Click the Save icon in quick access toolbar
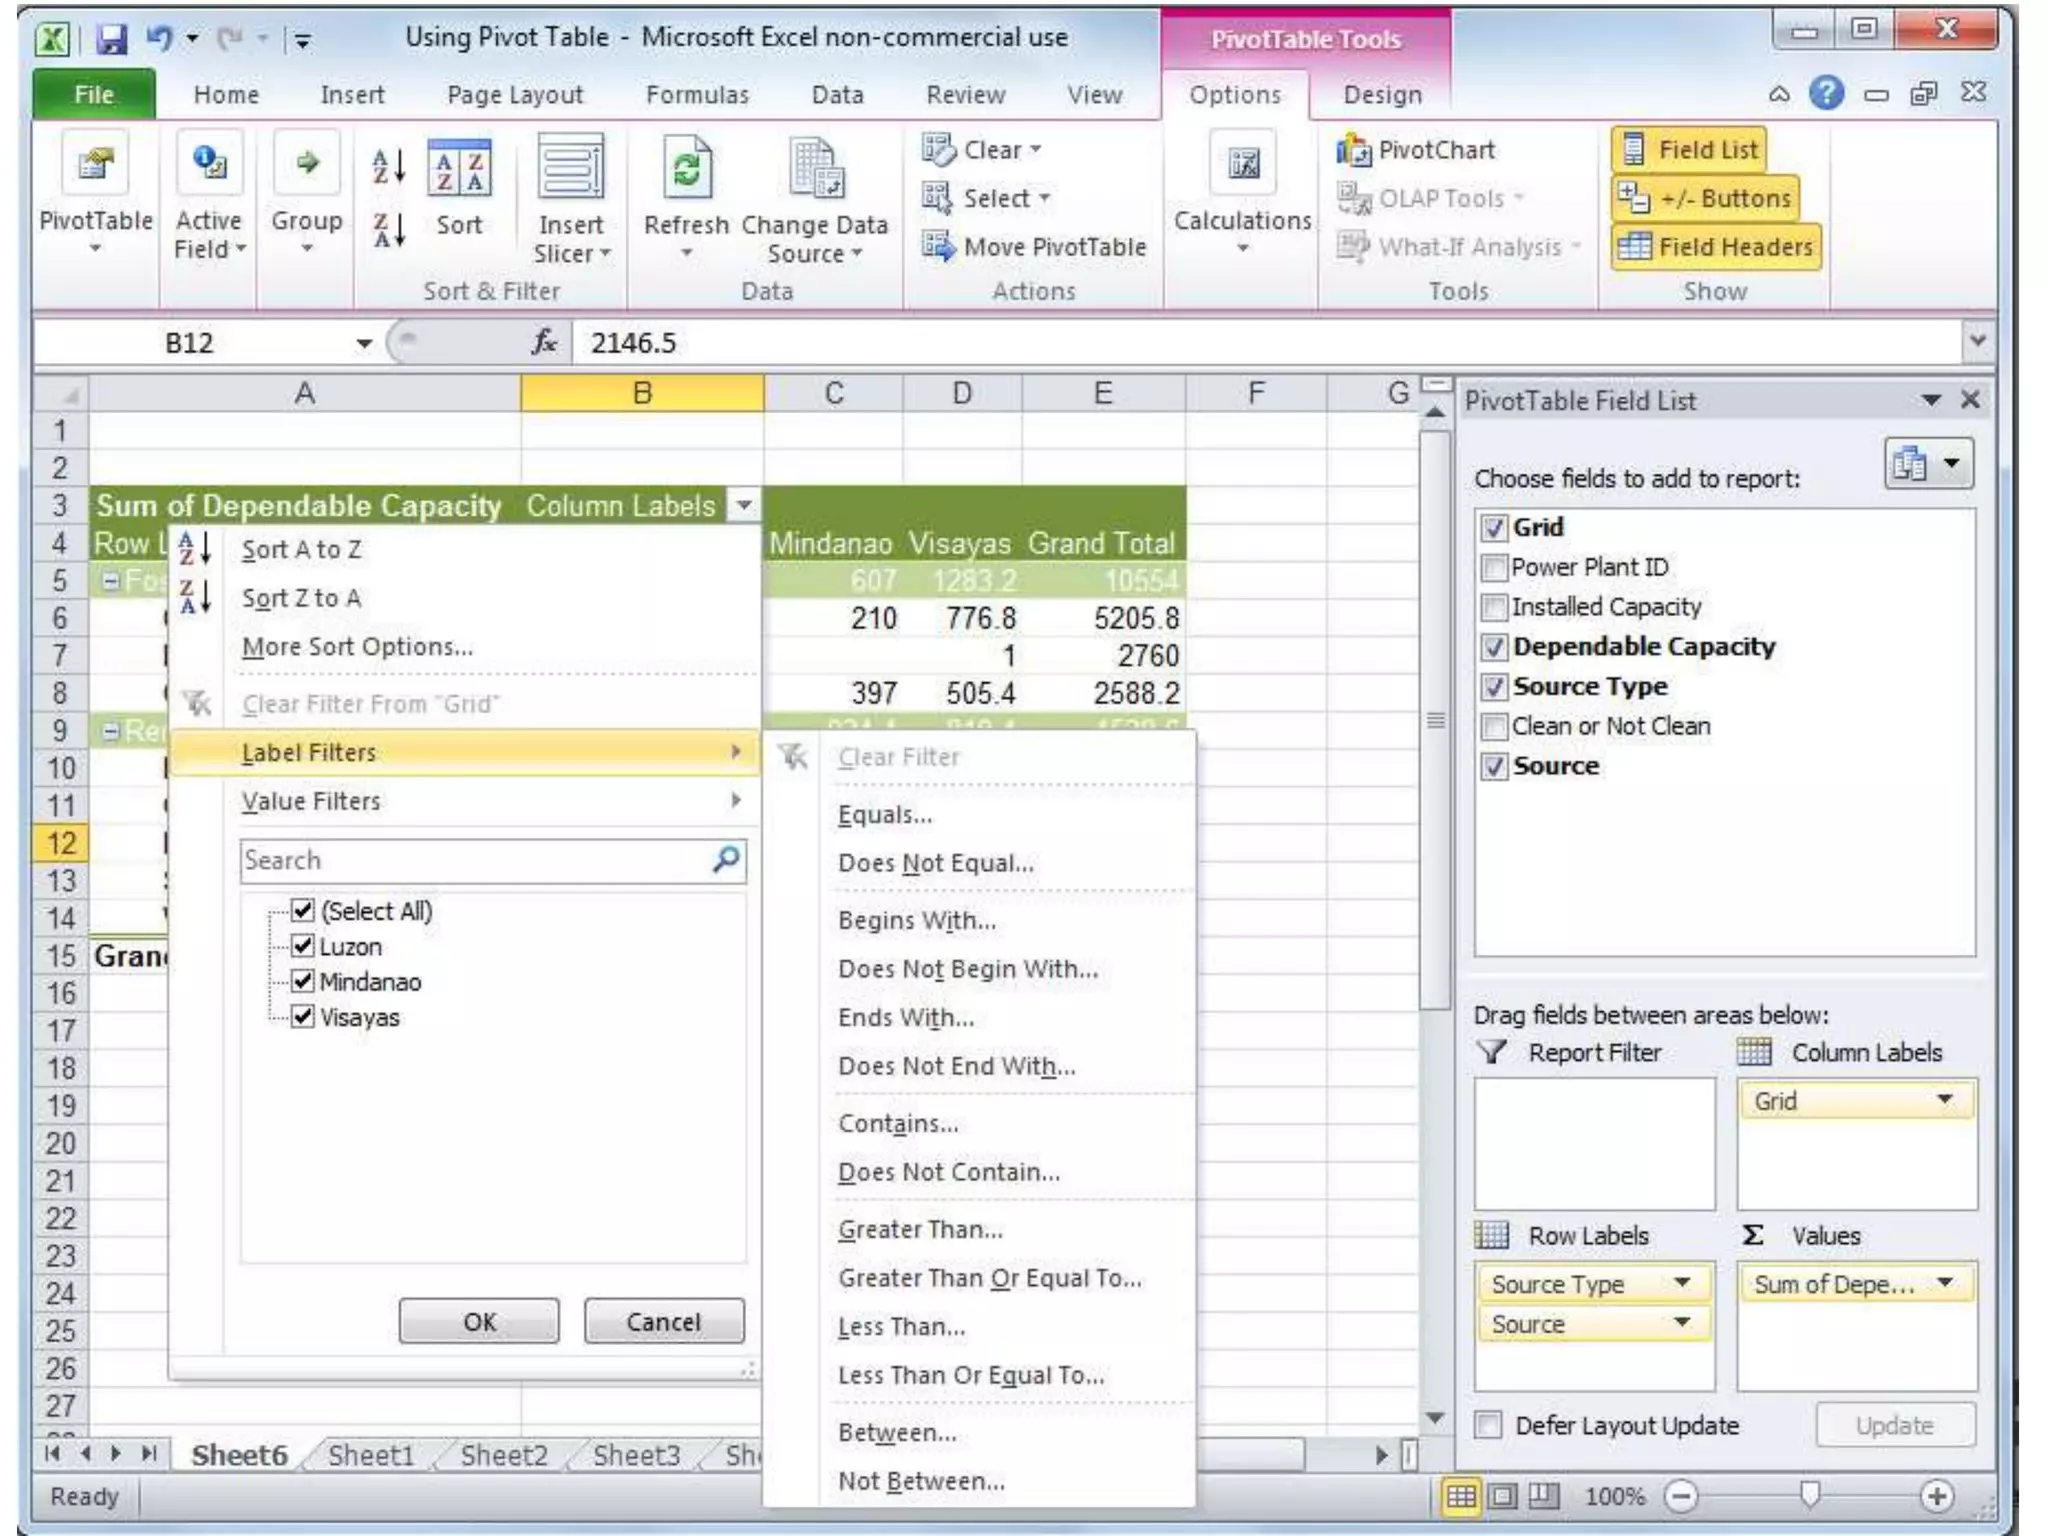Screen dimensions: 2048x1536 point(111,39)
